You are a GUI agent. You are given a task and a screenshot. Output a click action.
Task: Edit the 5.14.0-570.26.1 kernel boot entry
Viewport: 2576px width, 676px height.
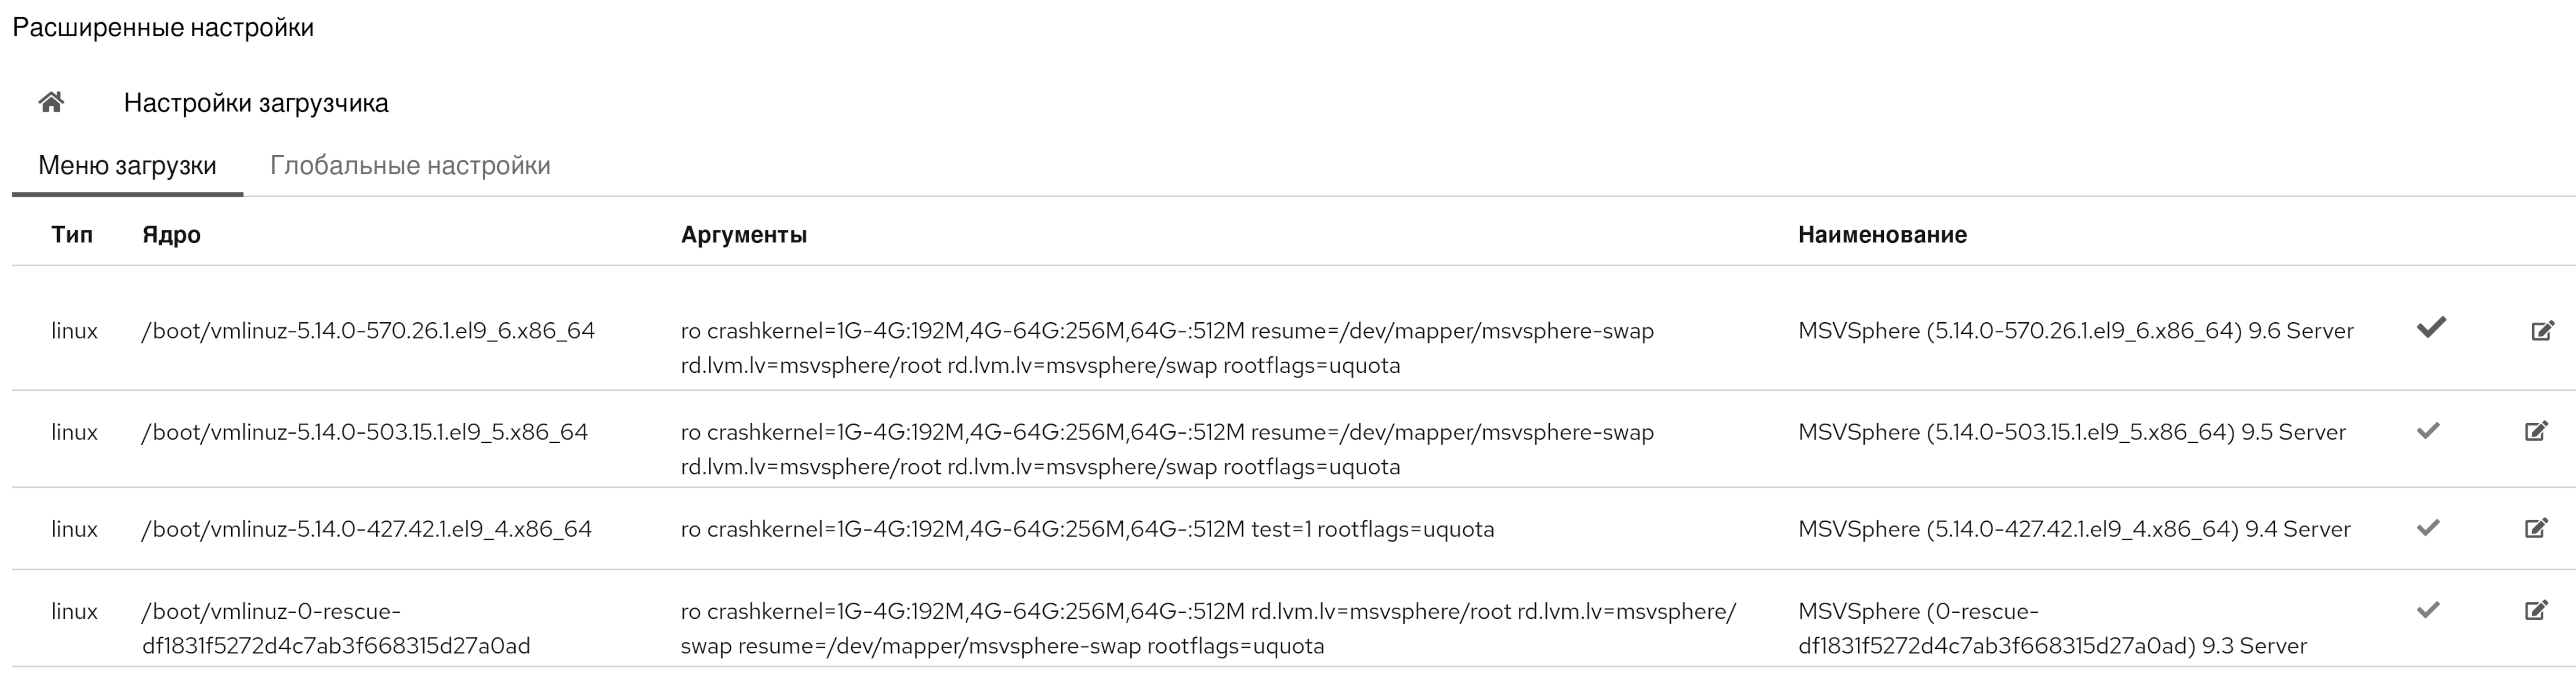point(2542,331)
